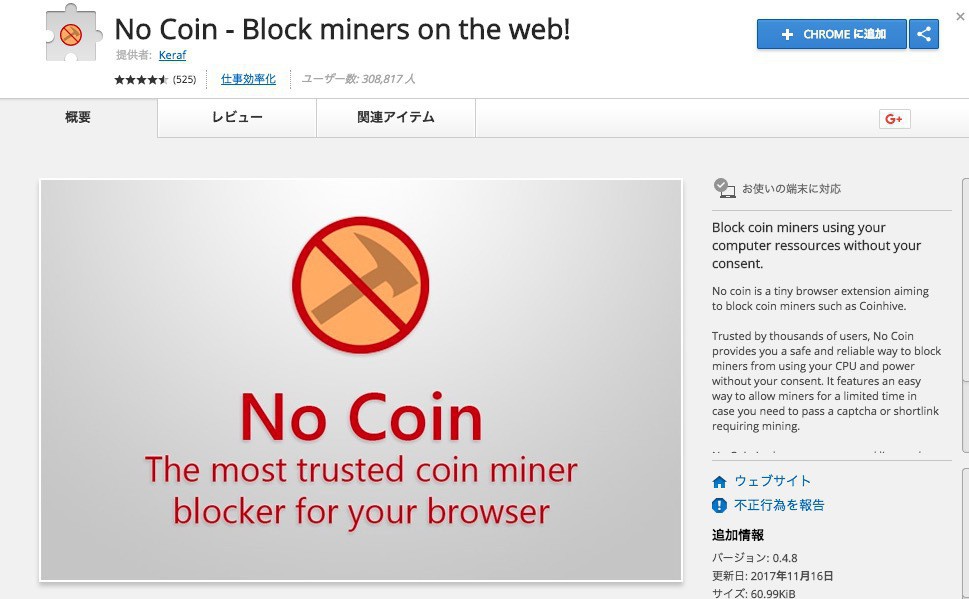Switch to the 概要 tab
The width and height of the screenshot is (969, 599).
coord(78,117)
